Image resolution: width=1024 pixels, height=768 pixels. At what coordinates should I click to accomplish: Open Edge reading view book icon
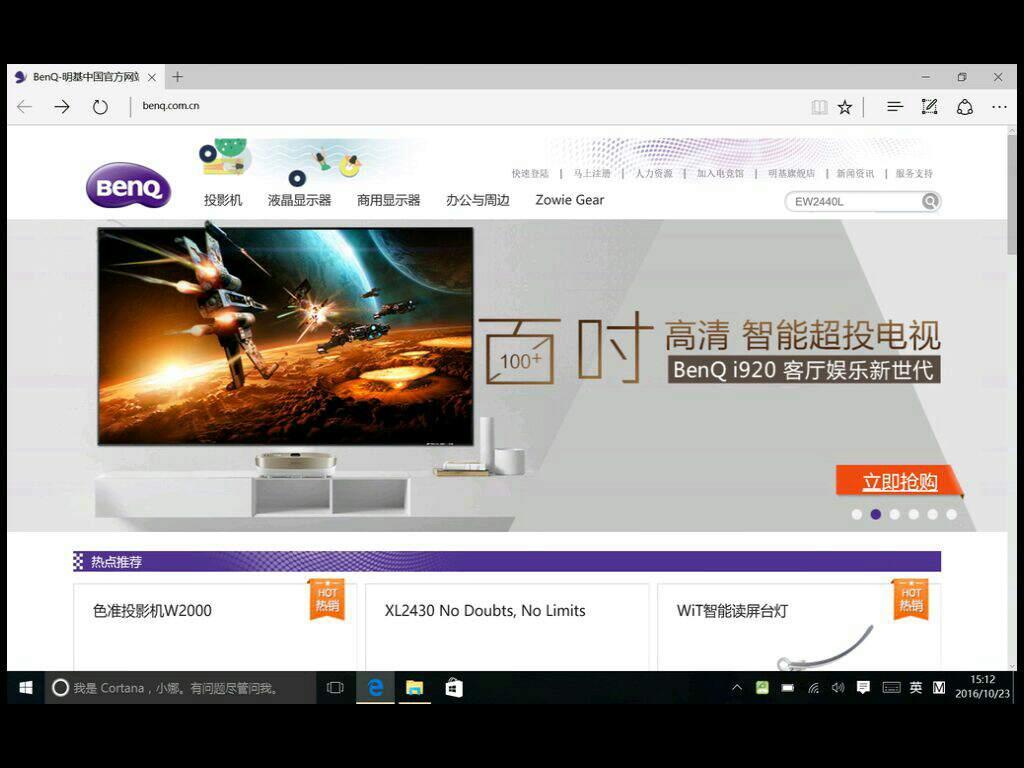pyautogui.click(x=819, y=107)
